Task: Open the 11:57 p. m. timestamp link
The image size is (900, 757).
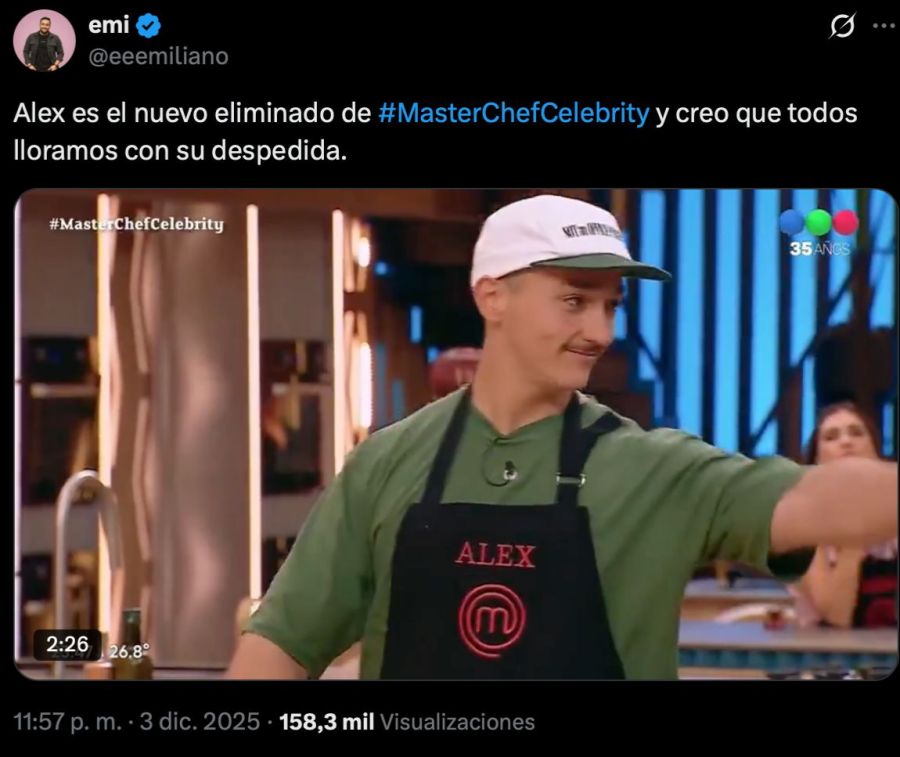Action: 68,721
